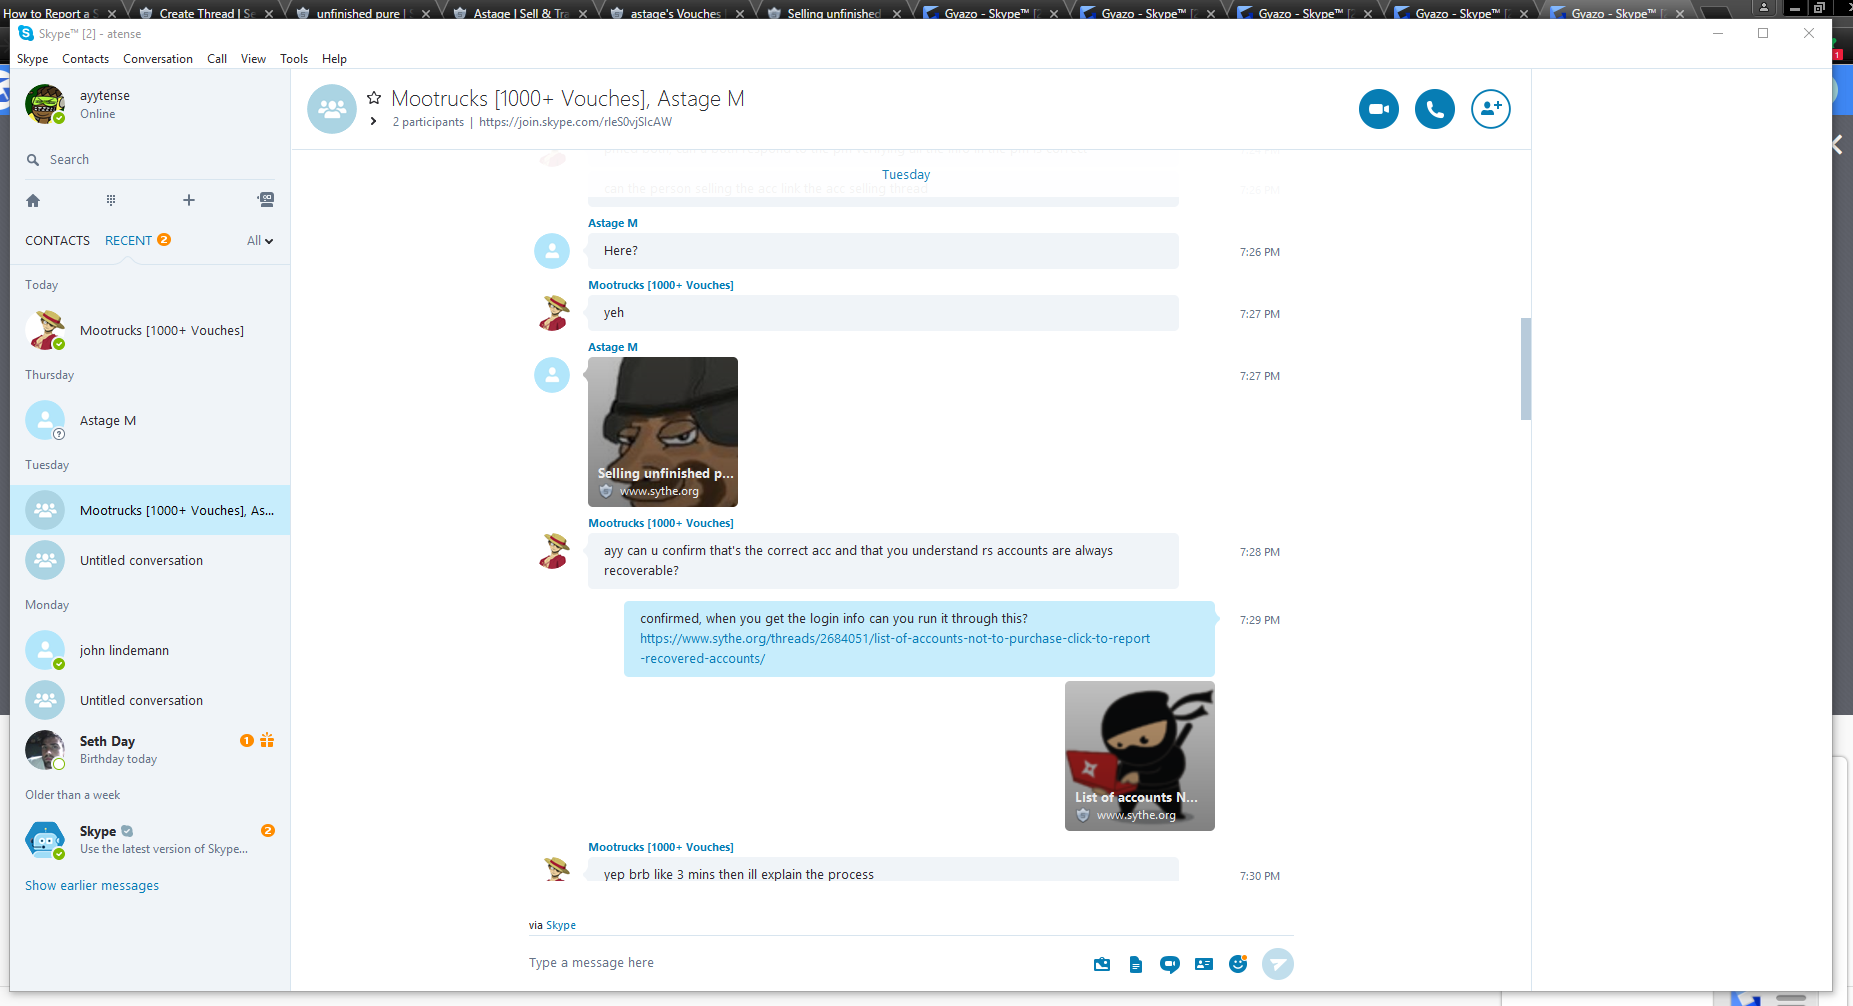Open the sythe.org threads link in message
This screenshot has width=1853, height=1006.
[x=895, y=649]
